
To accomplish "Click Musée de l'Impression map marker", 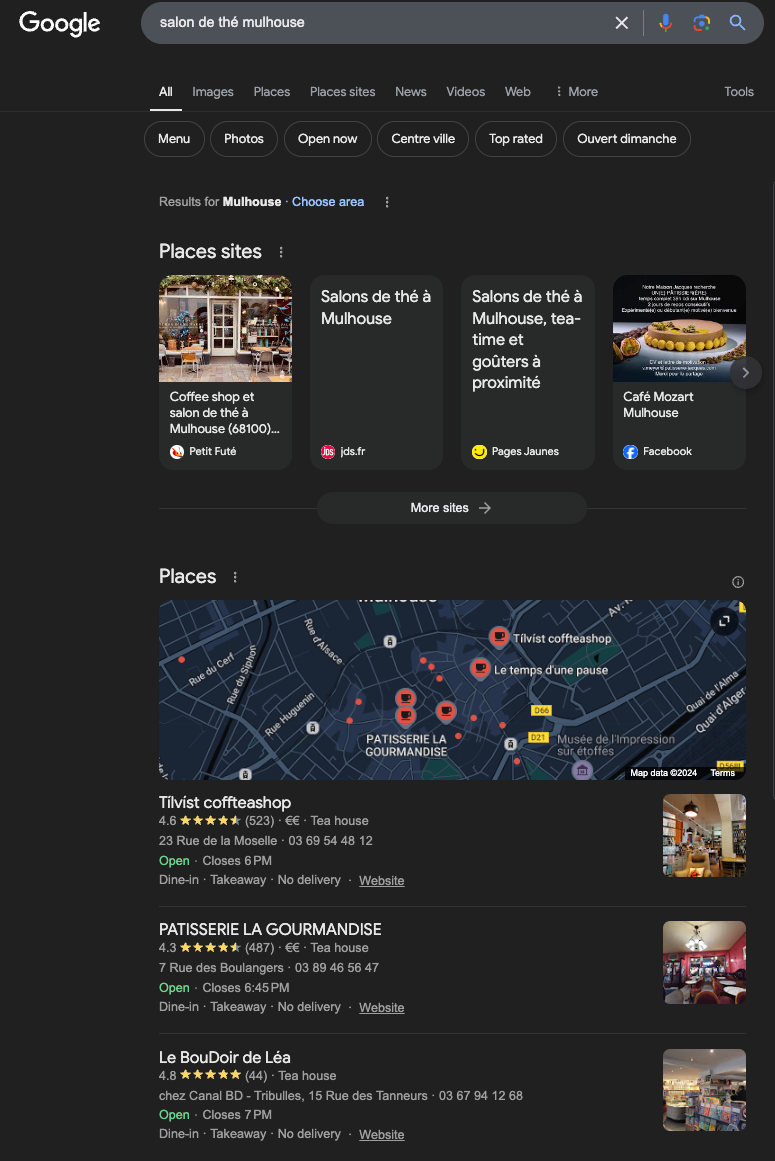I will (583, 770).
